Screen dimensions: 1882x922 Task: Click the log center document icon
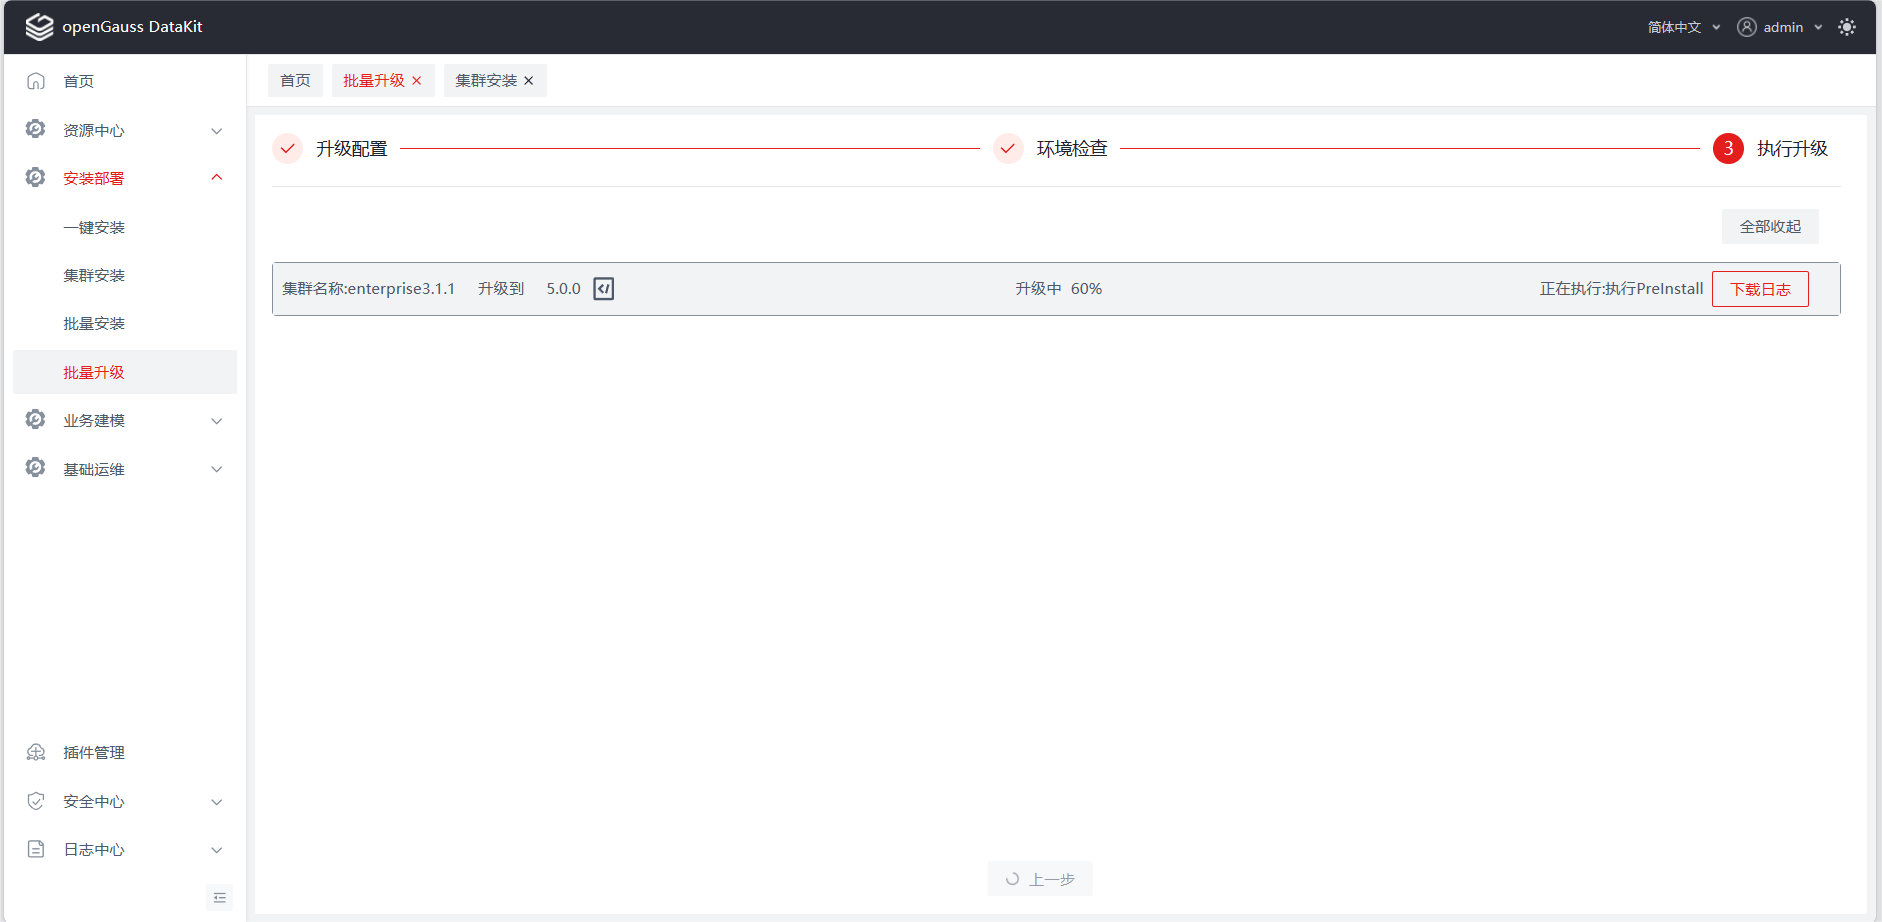[x=36, y=849]
